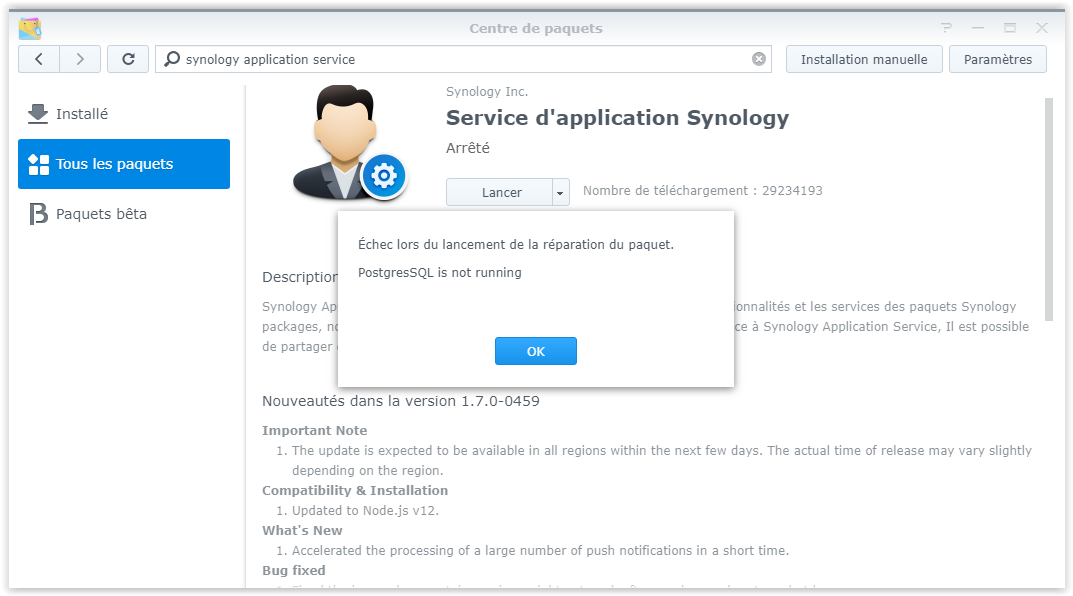The width and height of the screenshot is (1073, 596).
Task: Click the Installé download icon
Action: tap(38, 114)
